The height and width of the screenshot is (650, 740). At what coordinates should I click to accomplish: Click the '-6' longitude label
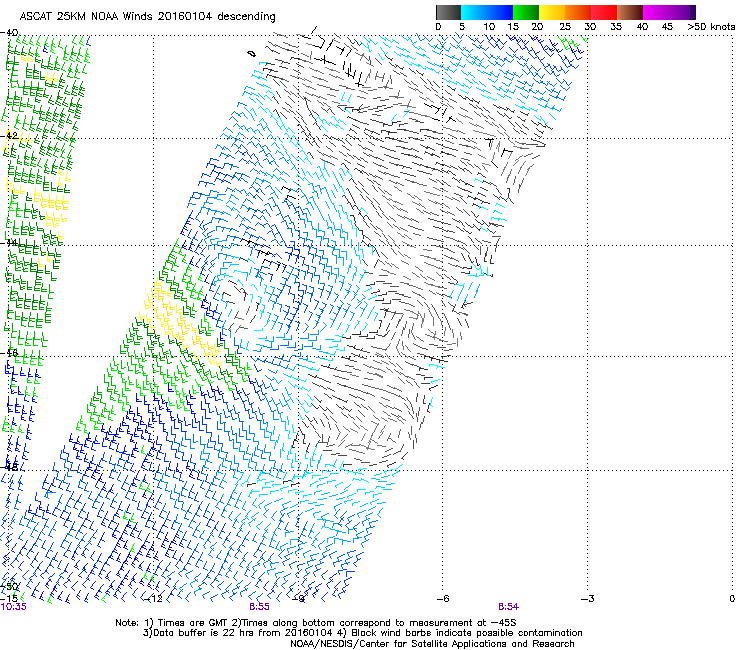coord(442,599)
